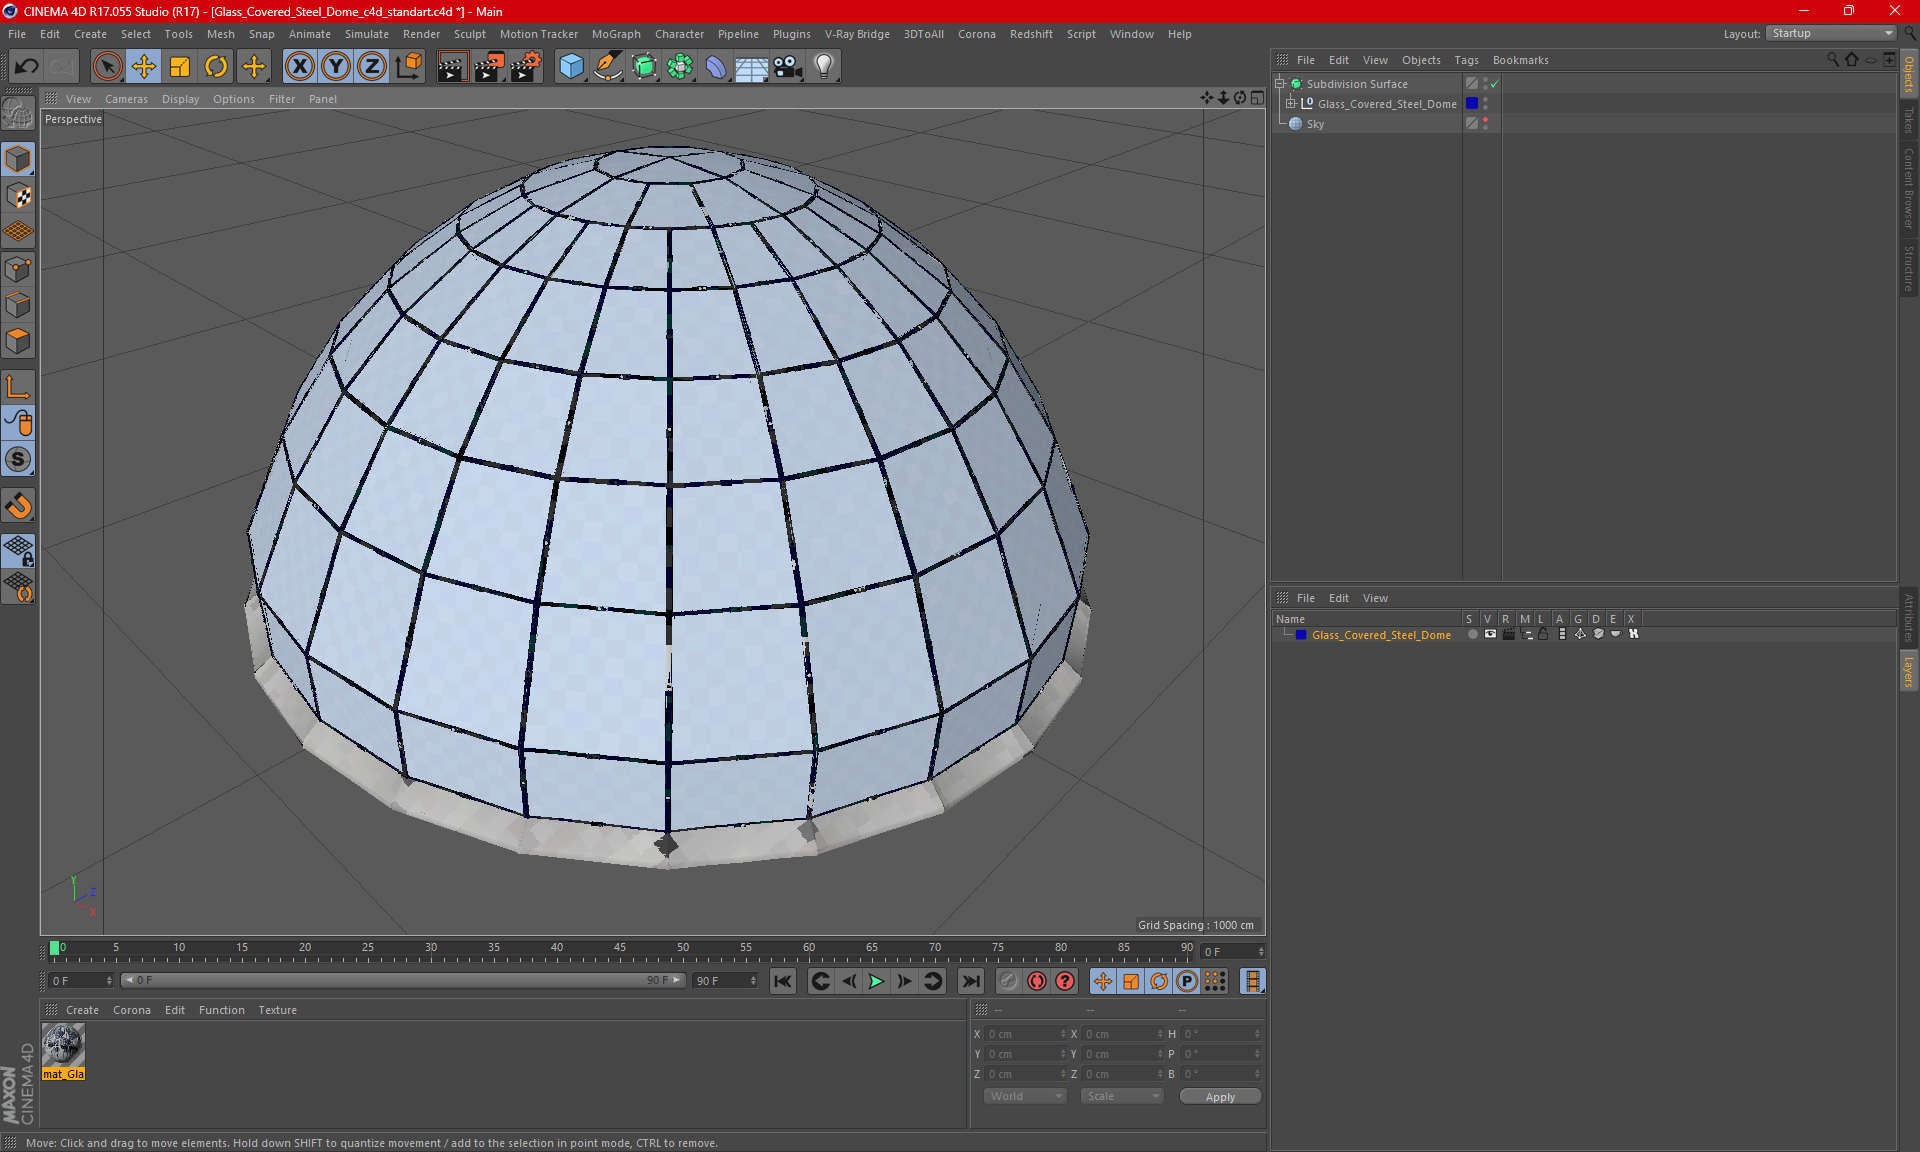
Task: Click Record Active Objects button
Action: [x=1009, y=981]
